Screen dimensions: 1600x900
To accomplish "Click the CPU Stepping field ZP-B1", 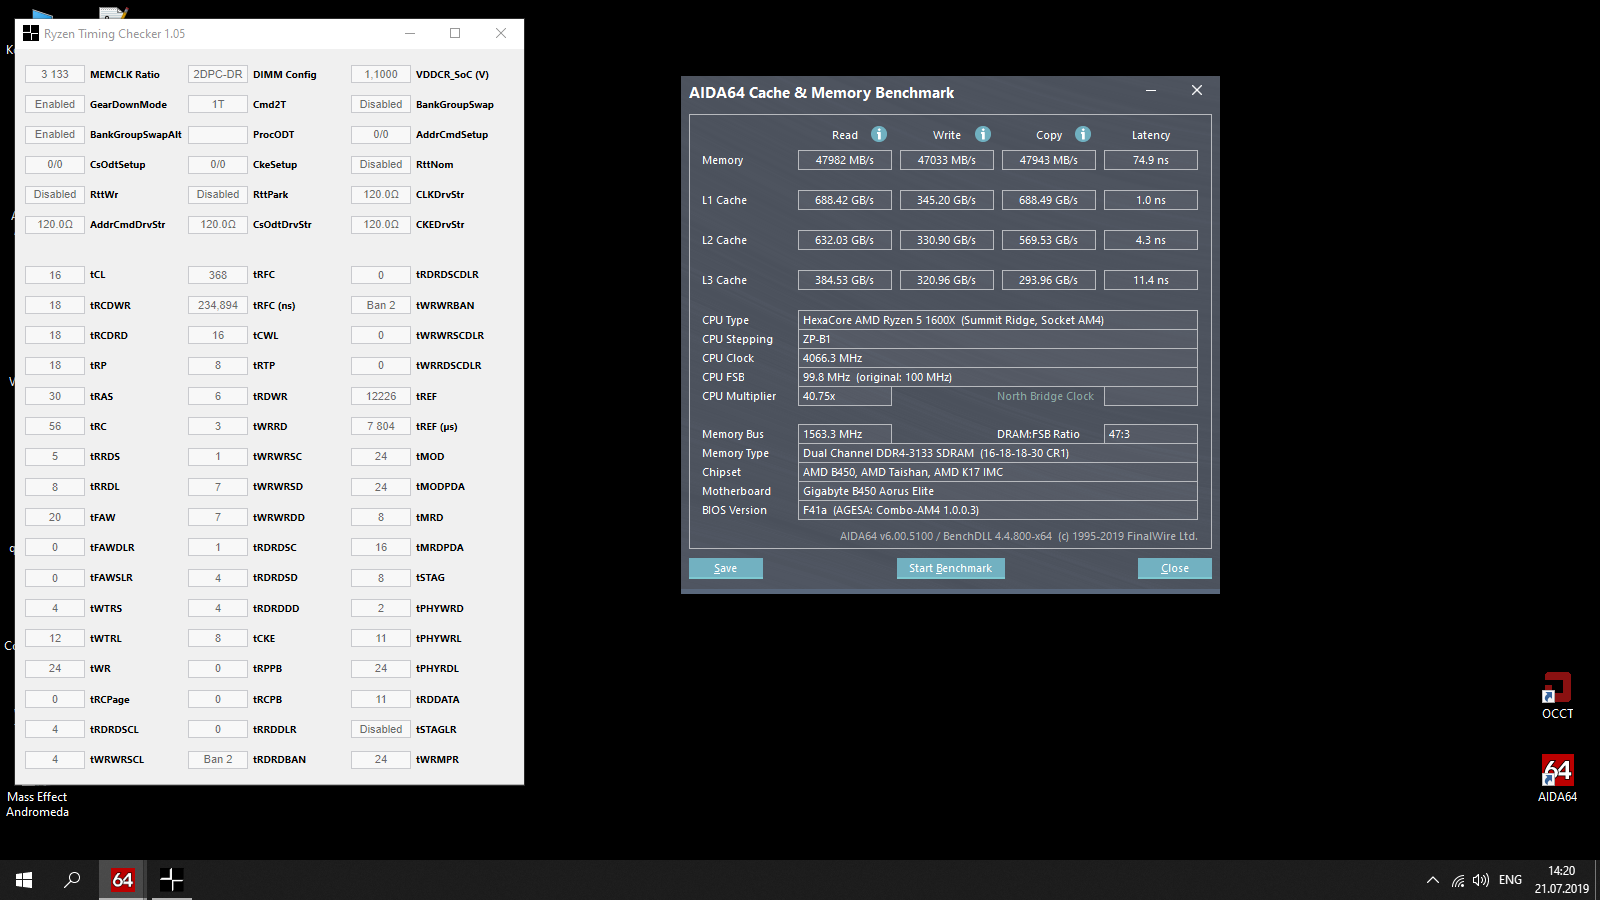I will [998, 339].
